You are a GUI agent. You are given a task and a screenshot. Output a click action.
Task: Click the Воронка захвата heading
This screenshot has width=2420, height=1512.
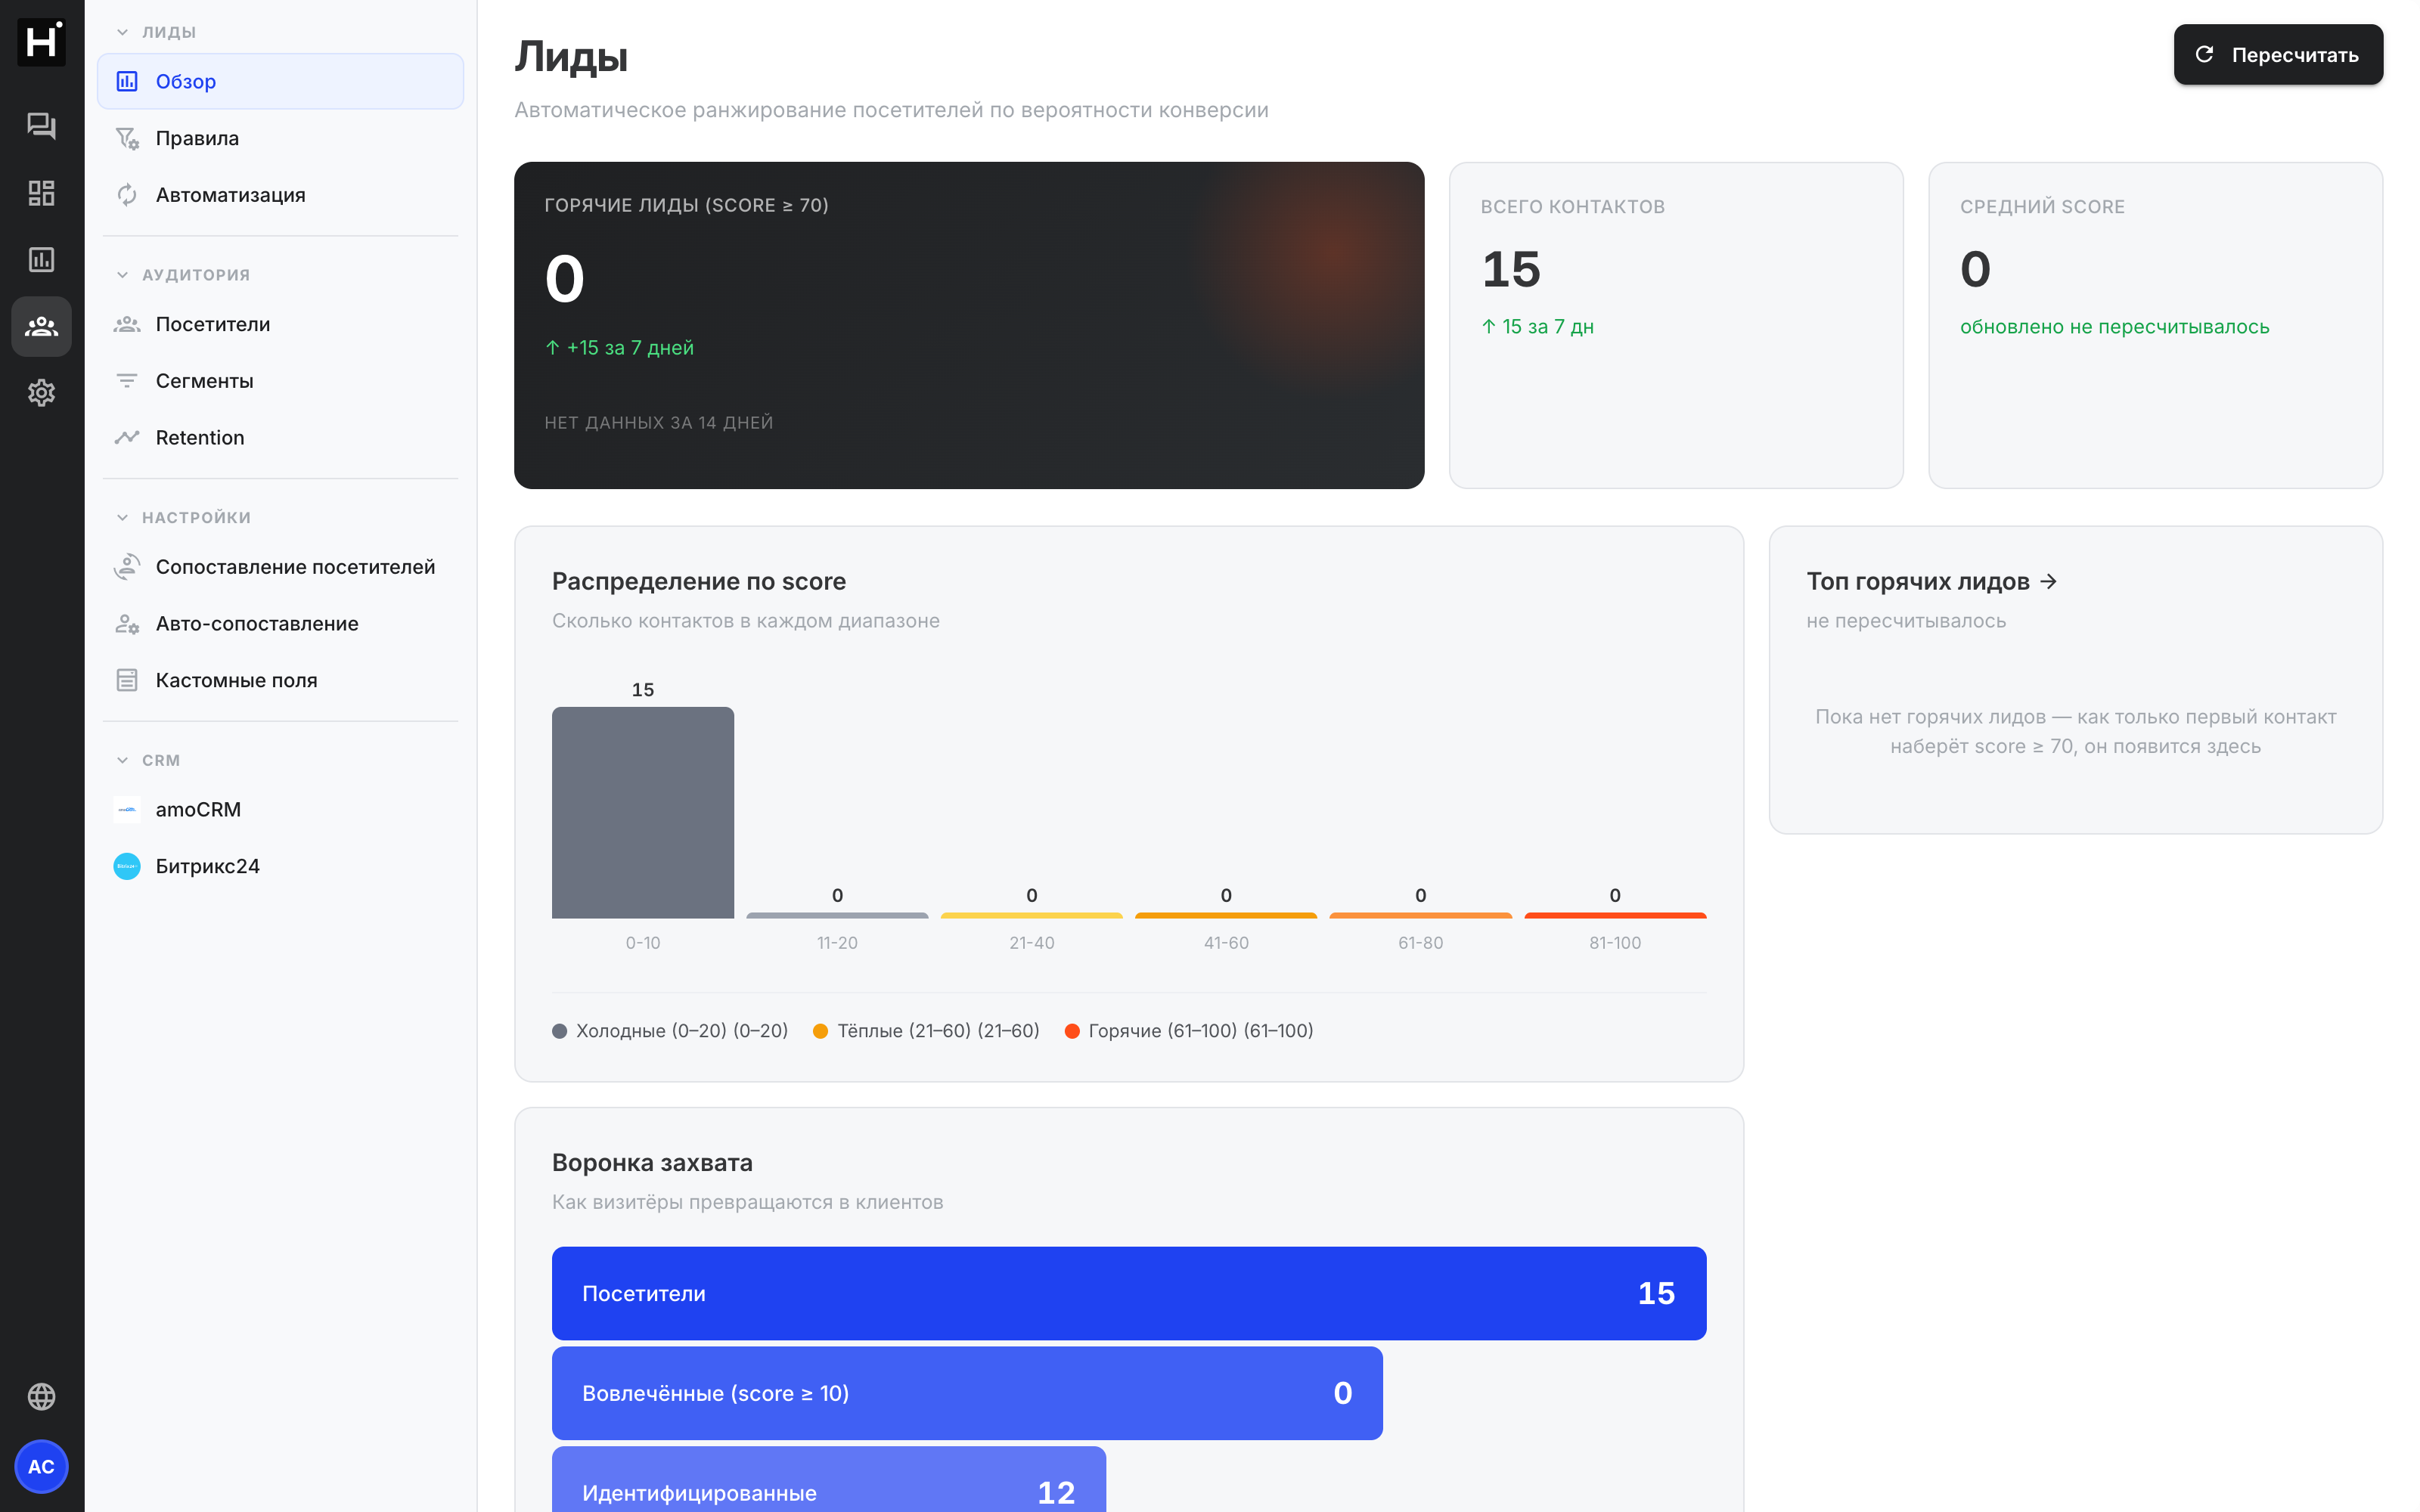click(652, 1162)
